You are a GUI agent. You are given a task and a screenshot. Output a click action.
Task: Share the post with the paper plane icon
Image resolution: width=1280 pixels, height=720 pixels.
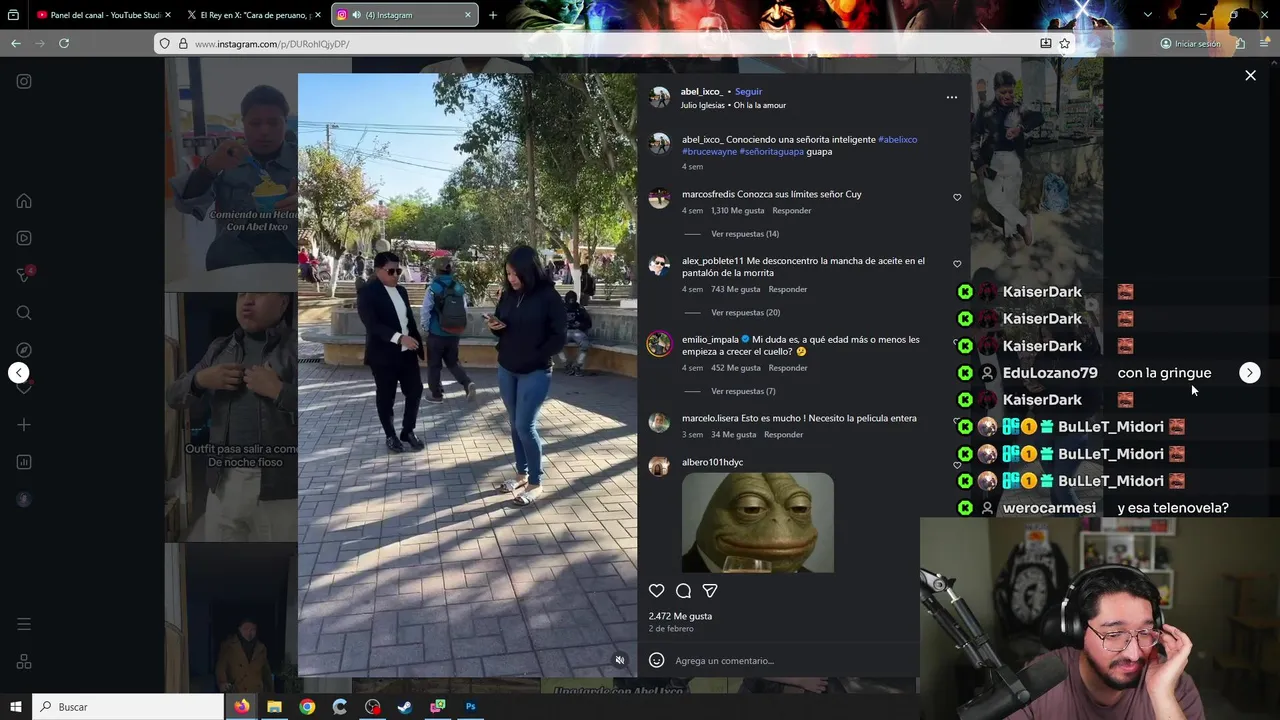click(x=710, y=591)
